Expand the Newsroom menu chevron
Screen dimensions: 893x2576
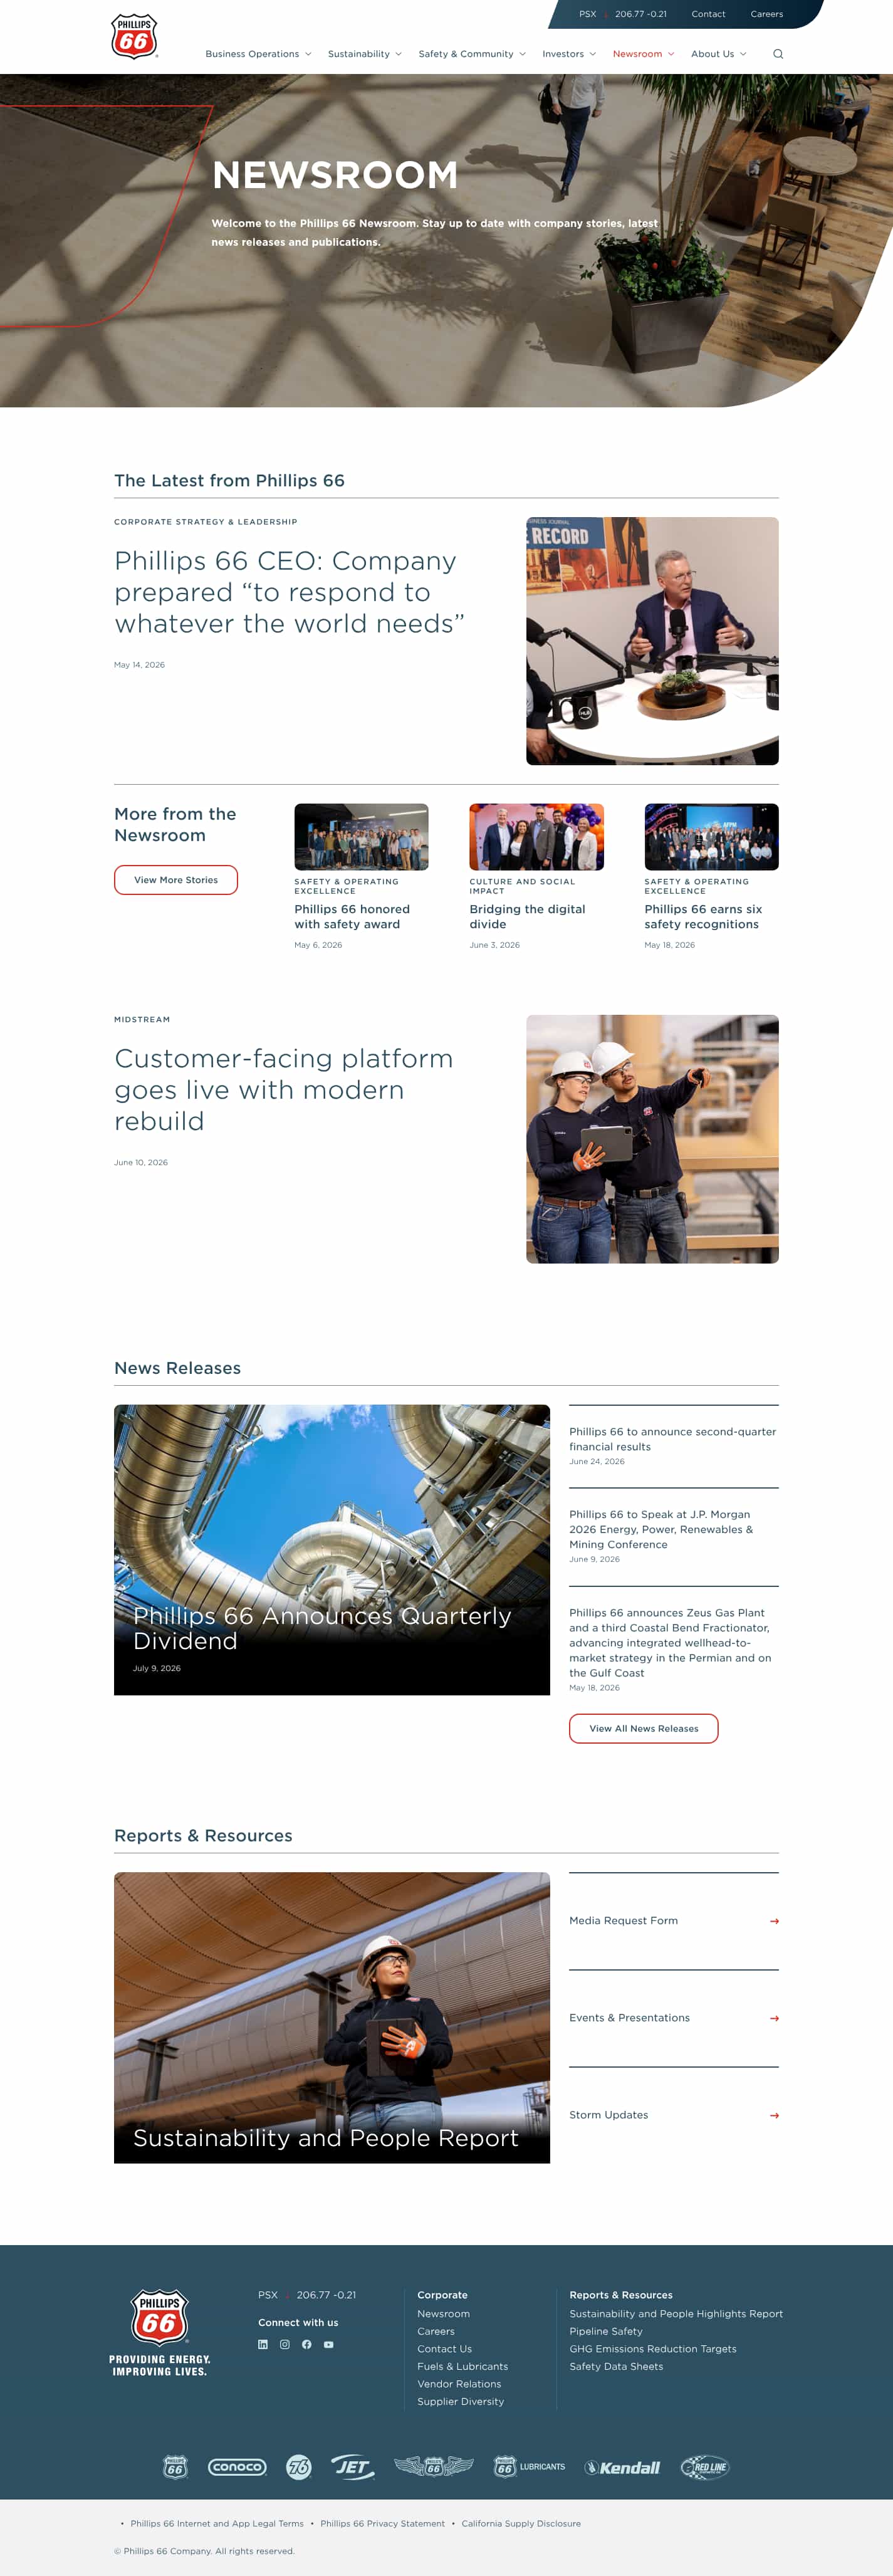[671, 54]
